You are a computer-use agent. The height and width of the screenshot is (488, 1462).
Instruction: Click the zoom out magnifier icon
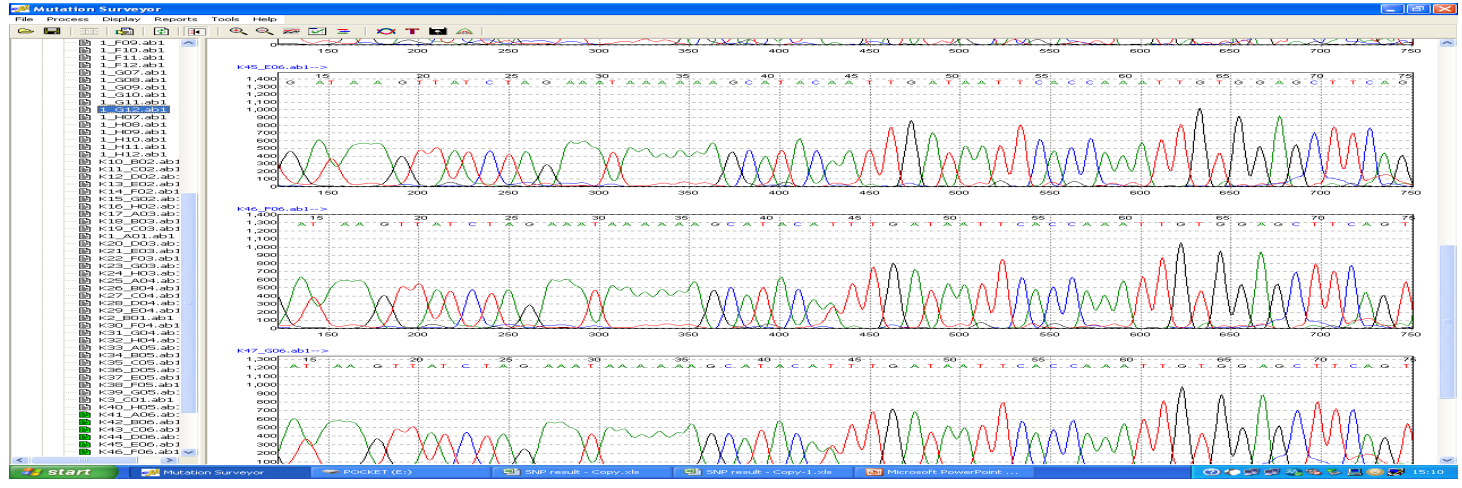click(265, 31)
